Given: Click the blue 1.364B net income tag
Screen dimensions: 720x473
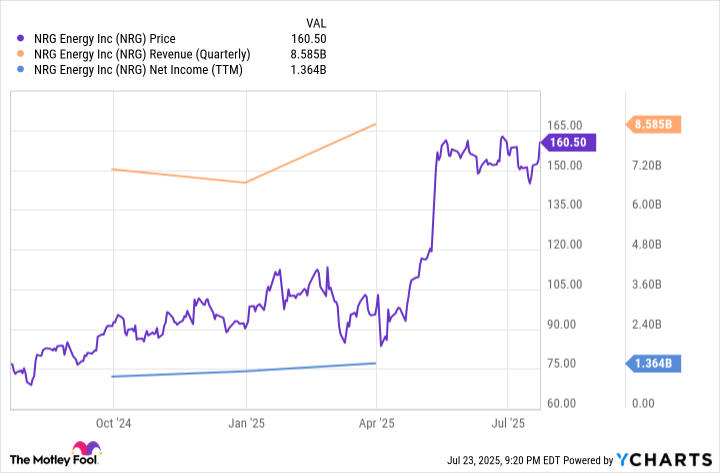Looking at the screenshot, I should click(x=653, y=364).
